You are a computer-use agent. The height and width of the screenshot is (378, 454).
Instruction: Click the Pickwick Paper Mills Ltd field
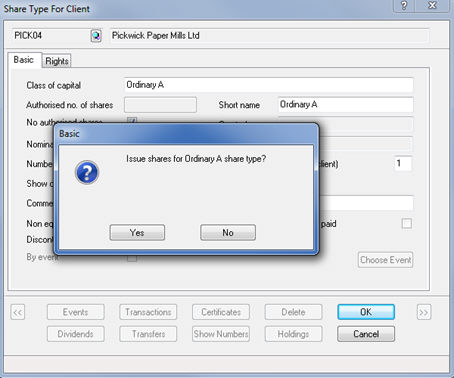pos(269,36)
